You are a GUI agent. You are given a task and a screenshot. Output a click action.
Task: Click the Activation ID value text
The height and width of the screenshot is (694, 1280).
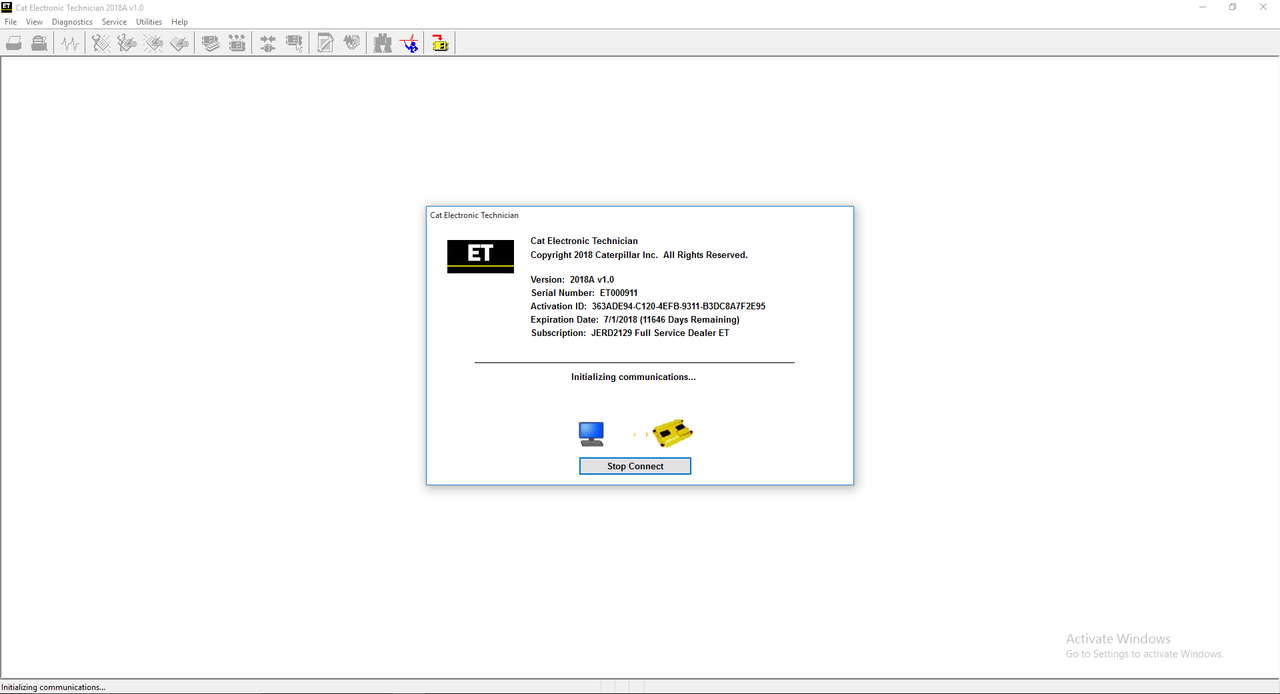(678, 306)
